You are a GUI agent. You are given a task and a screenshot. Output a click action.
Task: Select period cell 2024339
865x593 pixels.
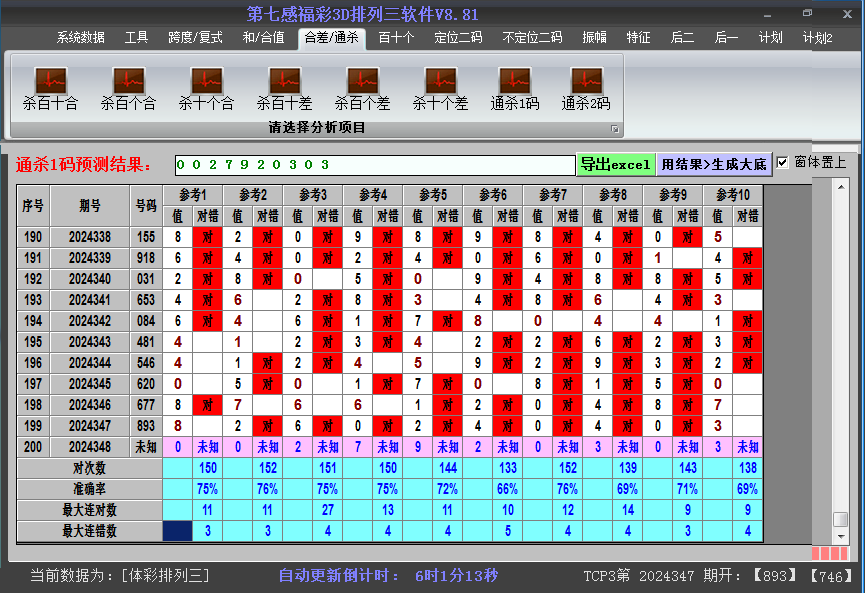(90, 258)
